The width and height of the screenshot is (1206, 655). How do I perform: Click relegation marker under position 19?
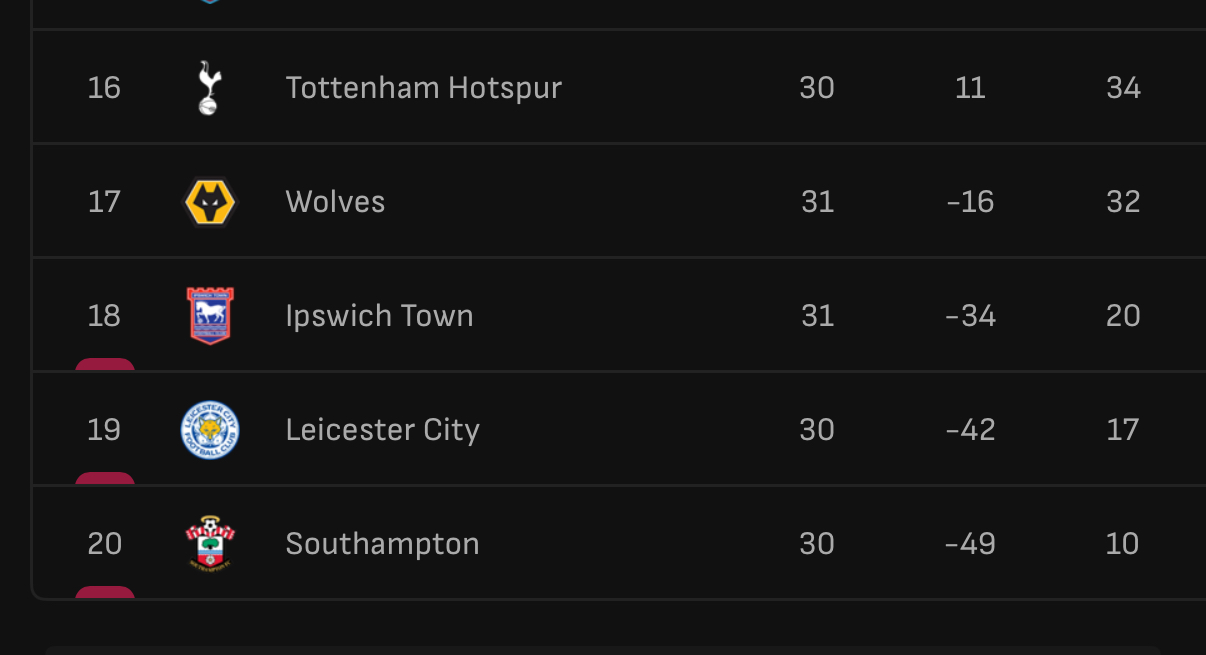(105, 479)
